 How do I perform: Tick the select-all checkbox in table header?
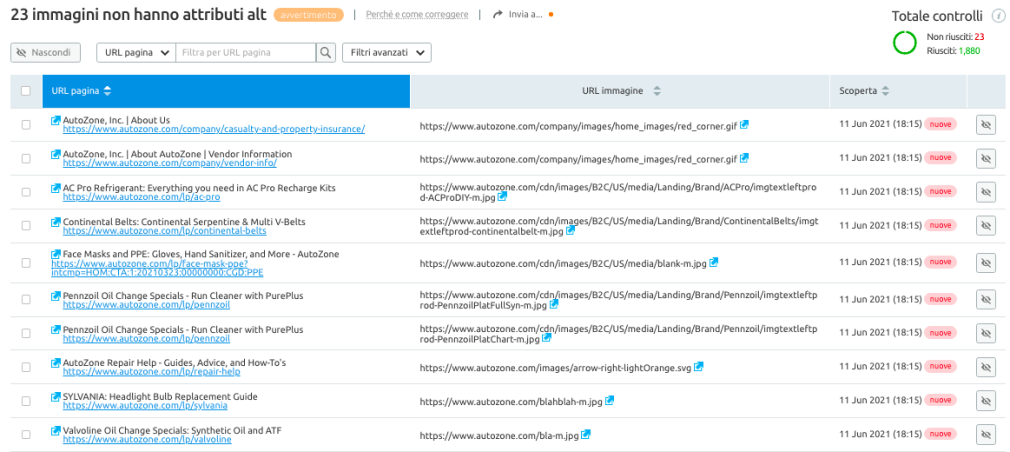pyautogui.click(x=26, y=91)
